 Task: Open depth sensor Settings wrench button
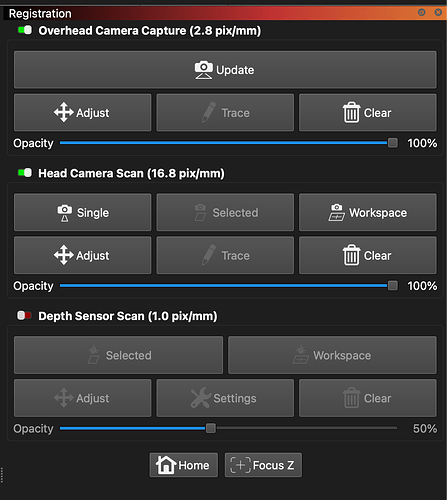coord(225,398)
